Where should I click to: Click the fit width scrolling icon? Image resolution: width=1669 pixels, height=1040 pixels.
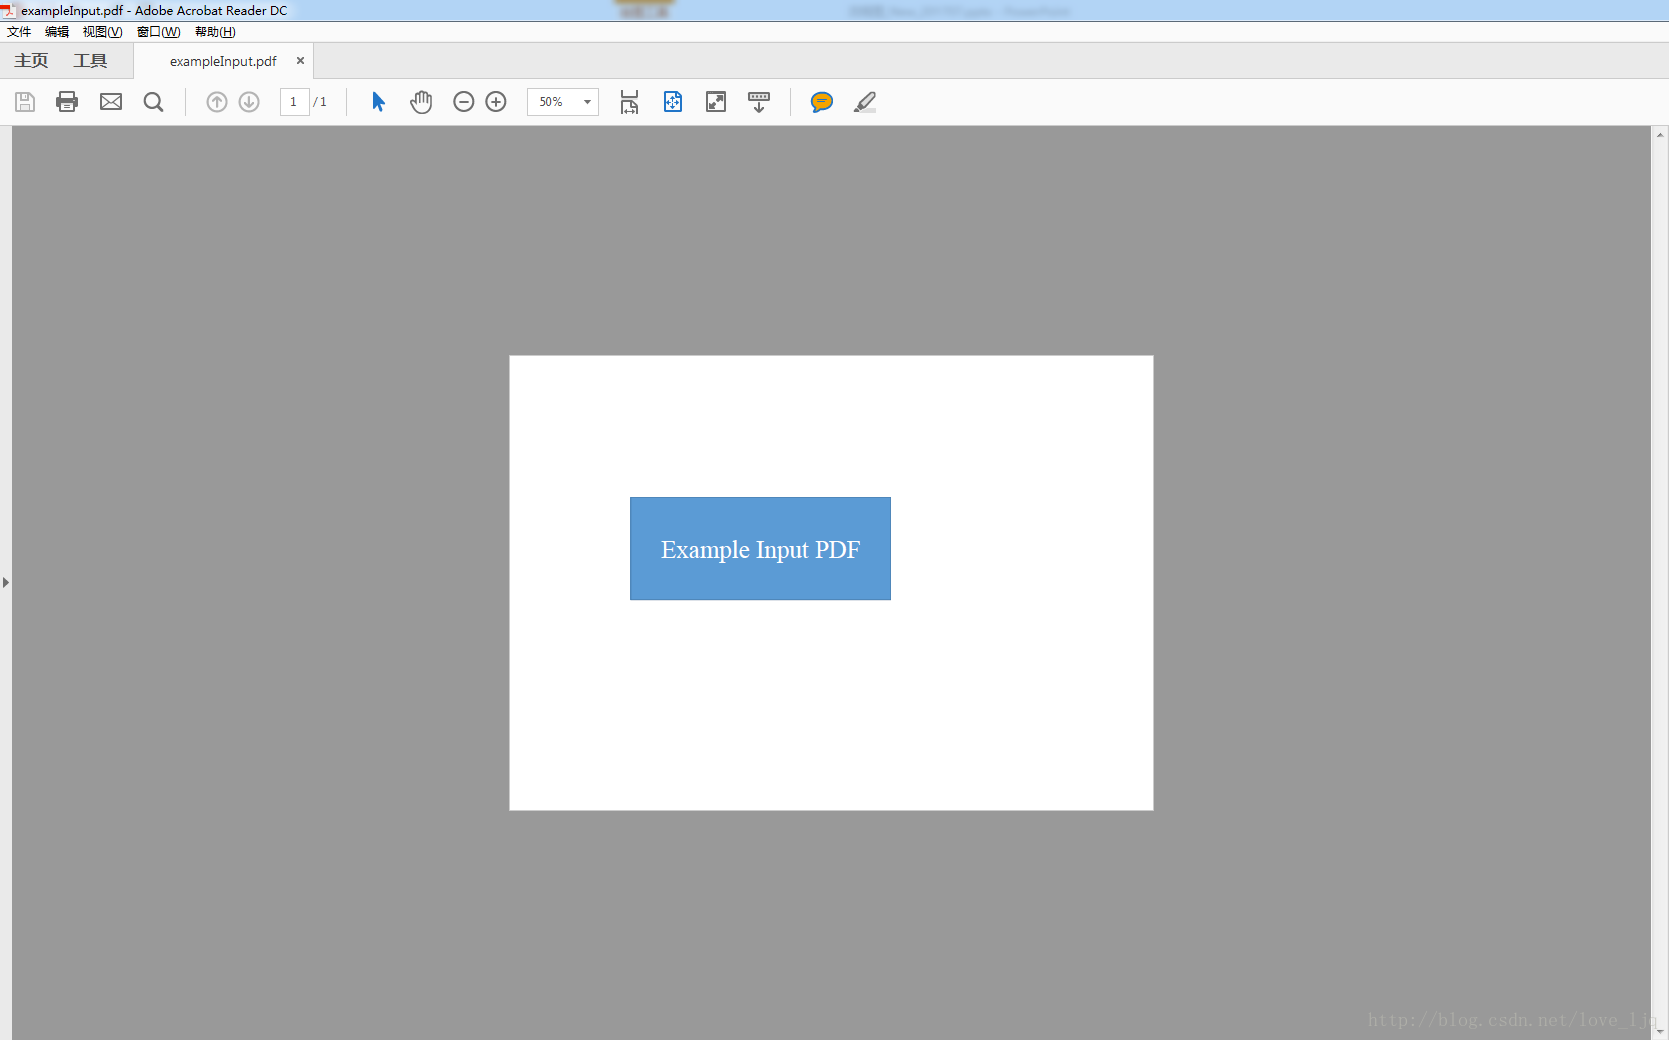click(x=629, y=102)
